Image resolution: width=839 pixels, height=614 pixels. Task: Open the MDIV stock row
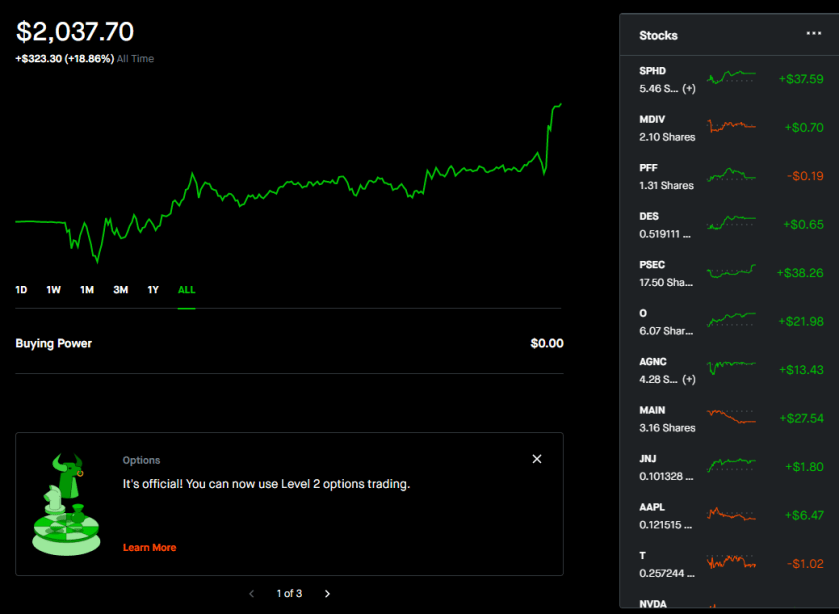(667, 127)
